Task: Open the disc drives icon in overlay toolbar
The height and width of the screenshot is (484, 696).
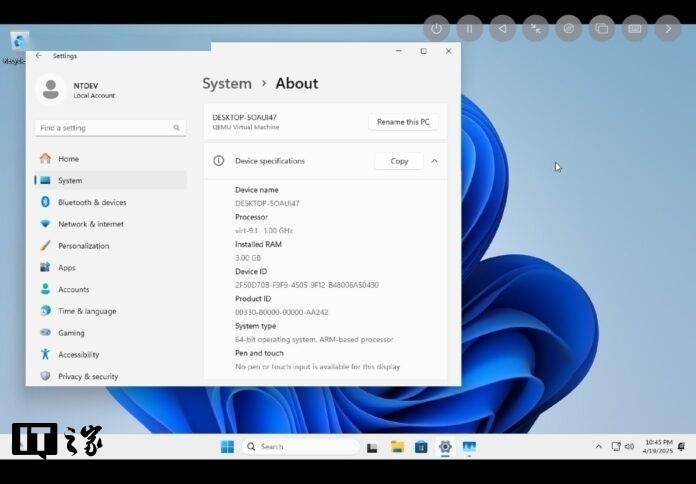Action: pyautogui.click(x=569, y=29)
